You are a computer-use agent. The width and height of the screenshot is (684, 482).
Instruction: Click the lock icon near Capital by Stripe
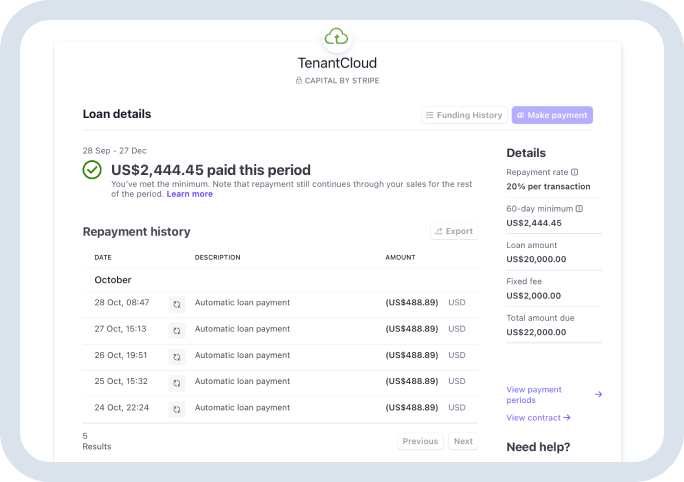click(x=299, y=80)
